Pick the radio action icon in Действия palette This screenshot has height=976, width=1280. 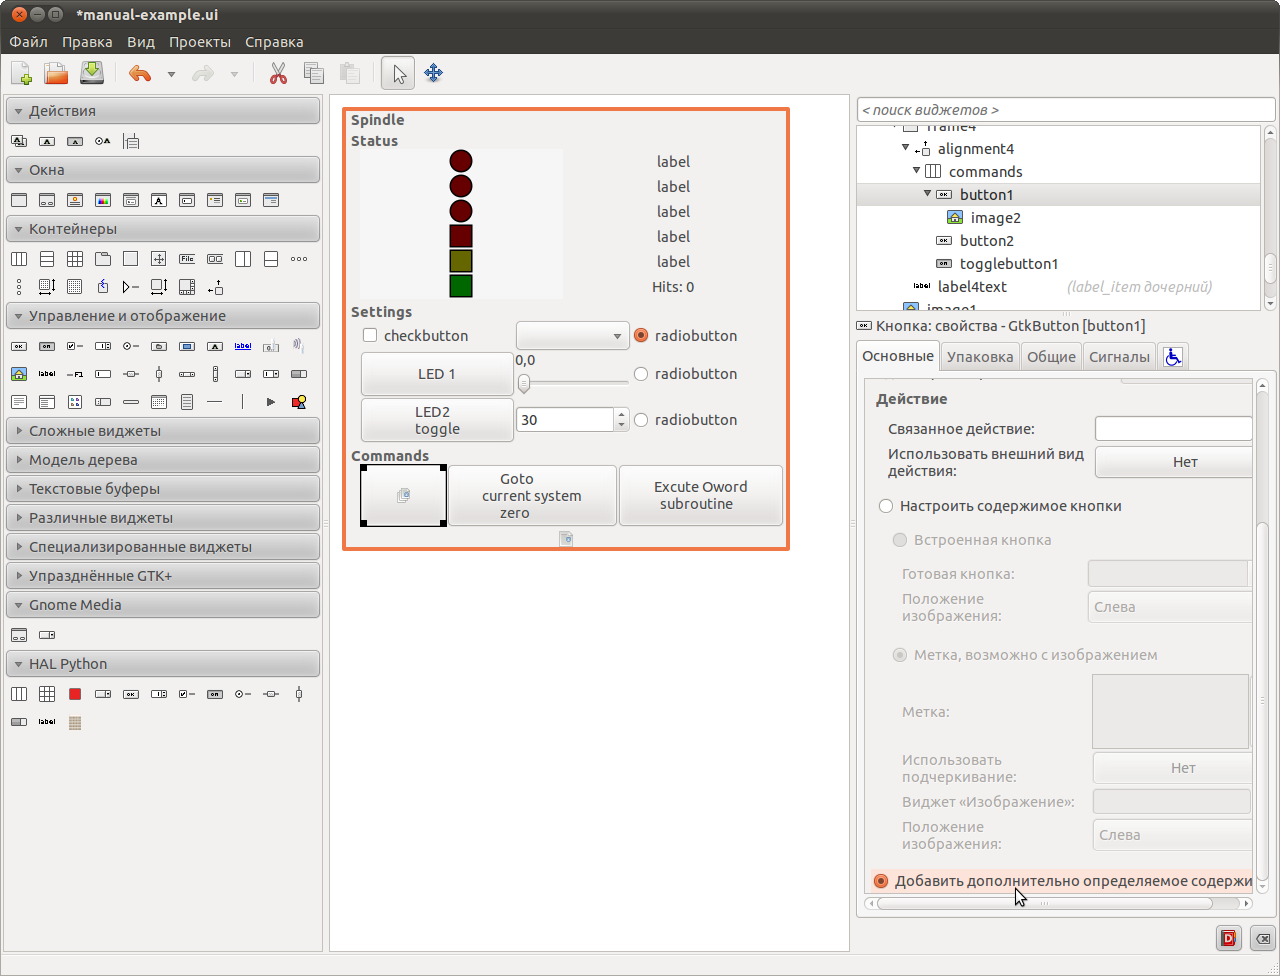pyautogui.click(x=102, y=141)
